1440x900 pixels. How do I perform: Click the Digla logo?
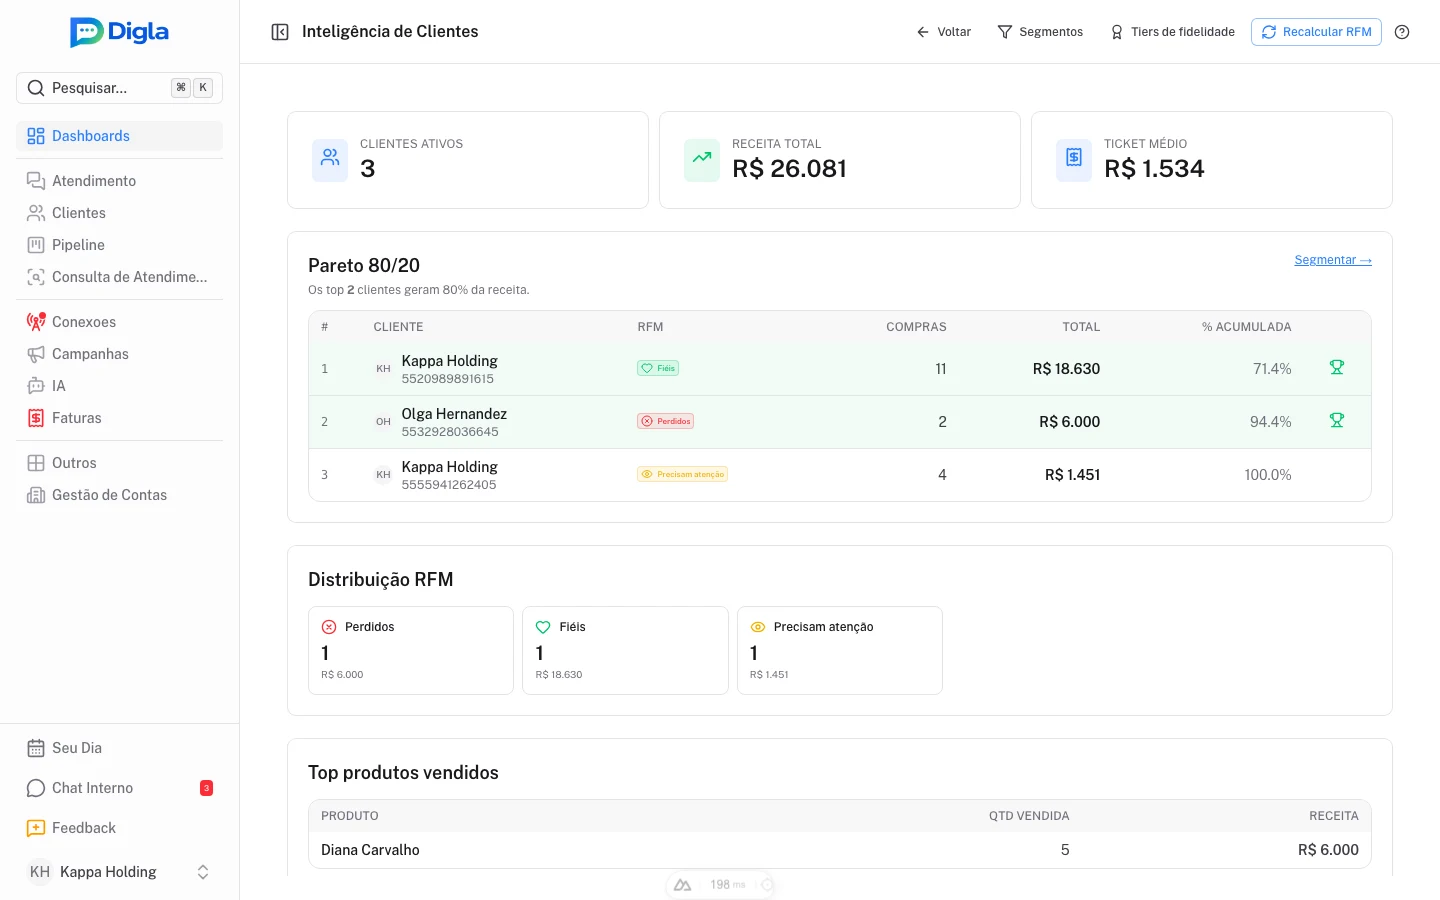point(119,32)
